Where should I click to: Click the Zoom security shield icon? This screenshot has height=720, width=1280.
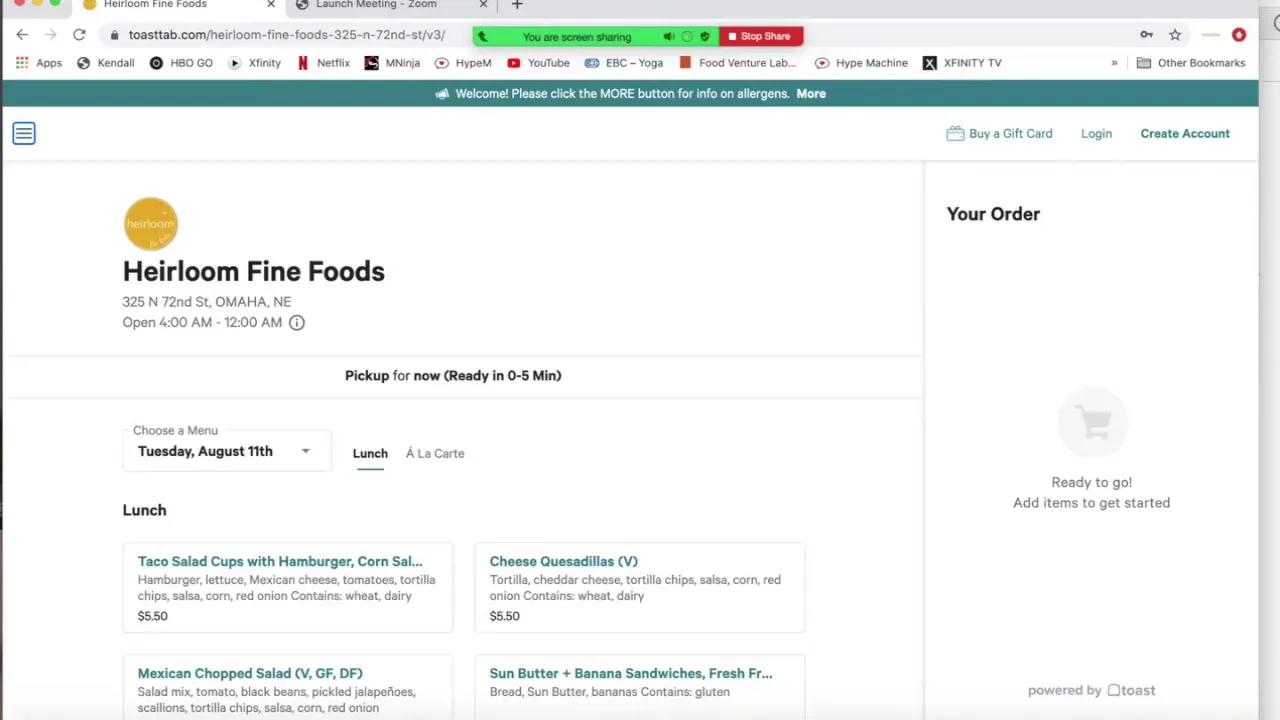(x=705, y=37)
